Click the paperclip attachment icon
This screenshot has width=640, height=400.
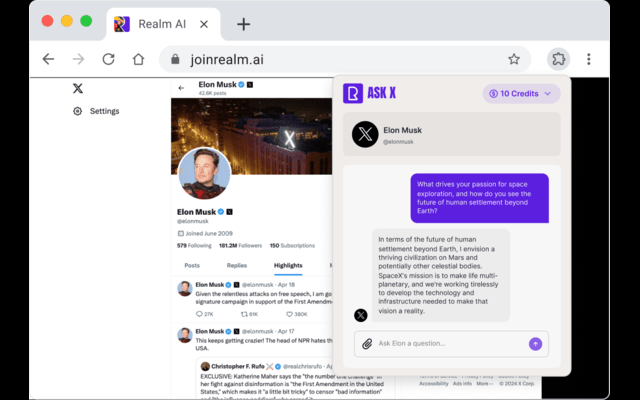coord(367,344)
